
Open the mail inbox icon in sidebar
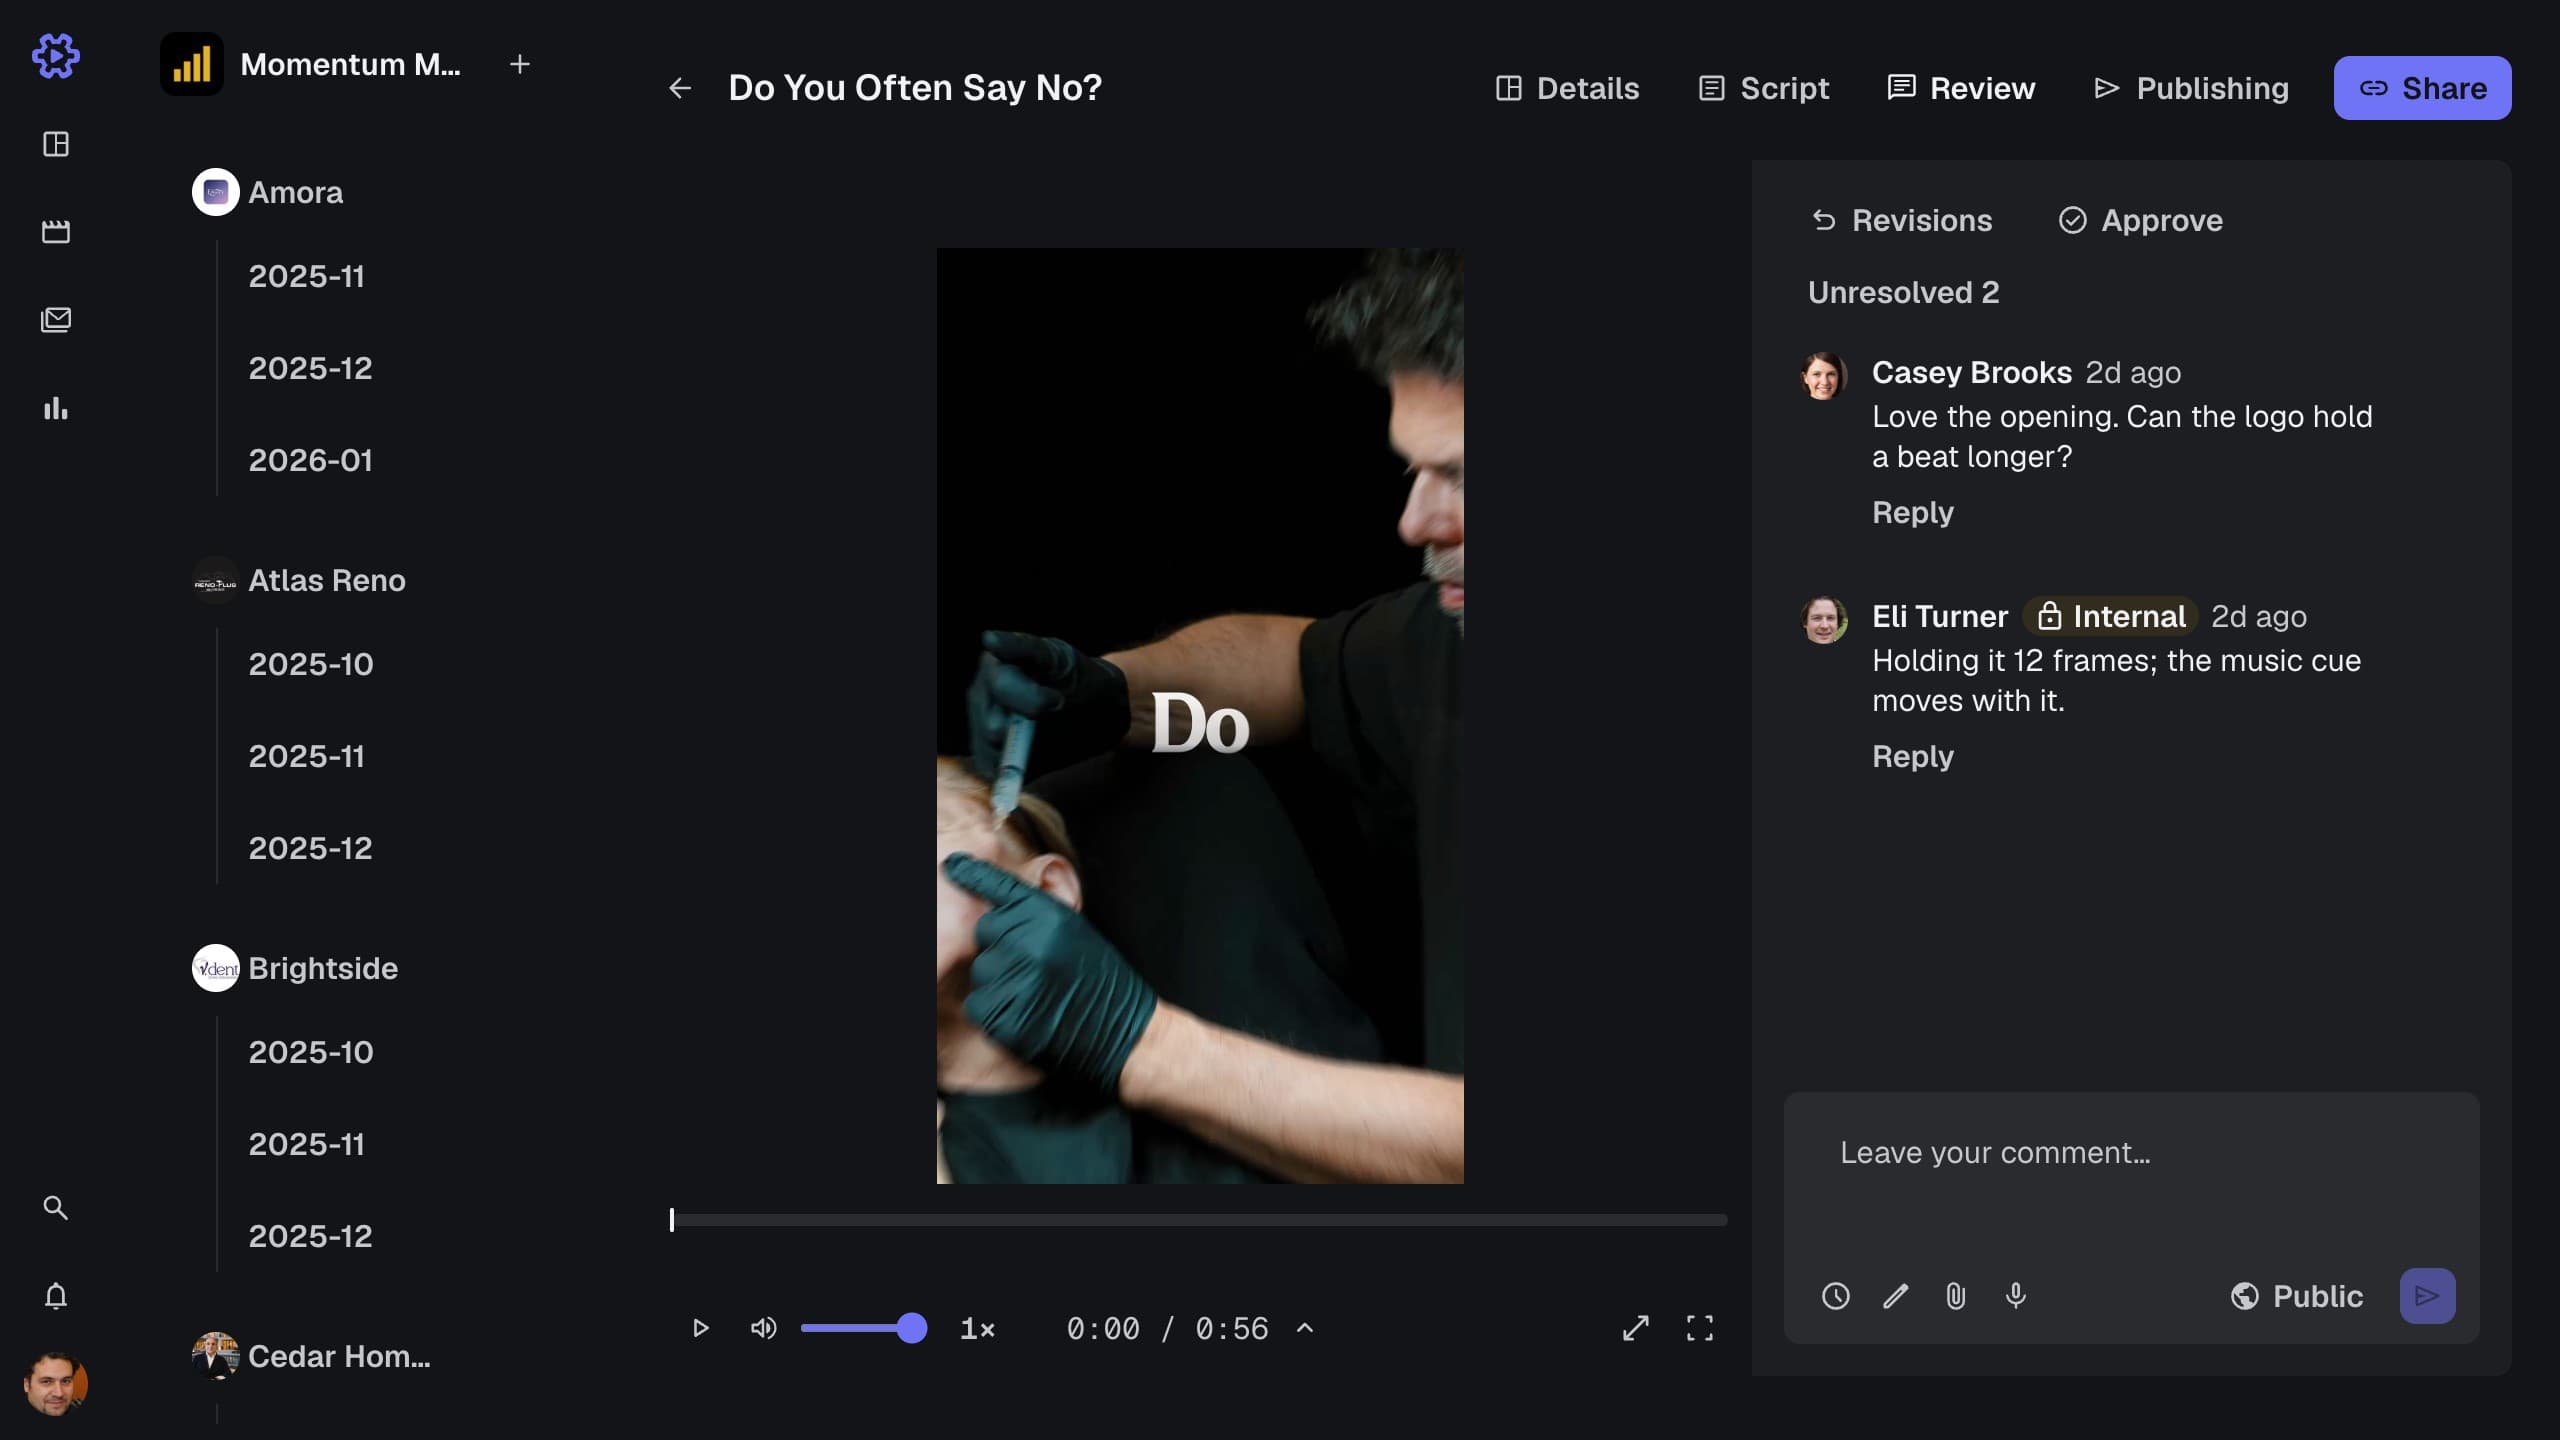pyautogui.click(x=56, y=320)
